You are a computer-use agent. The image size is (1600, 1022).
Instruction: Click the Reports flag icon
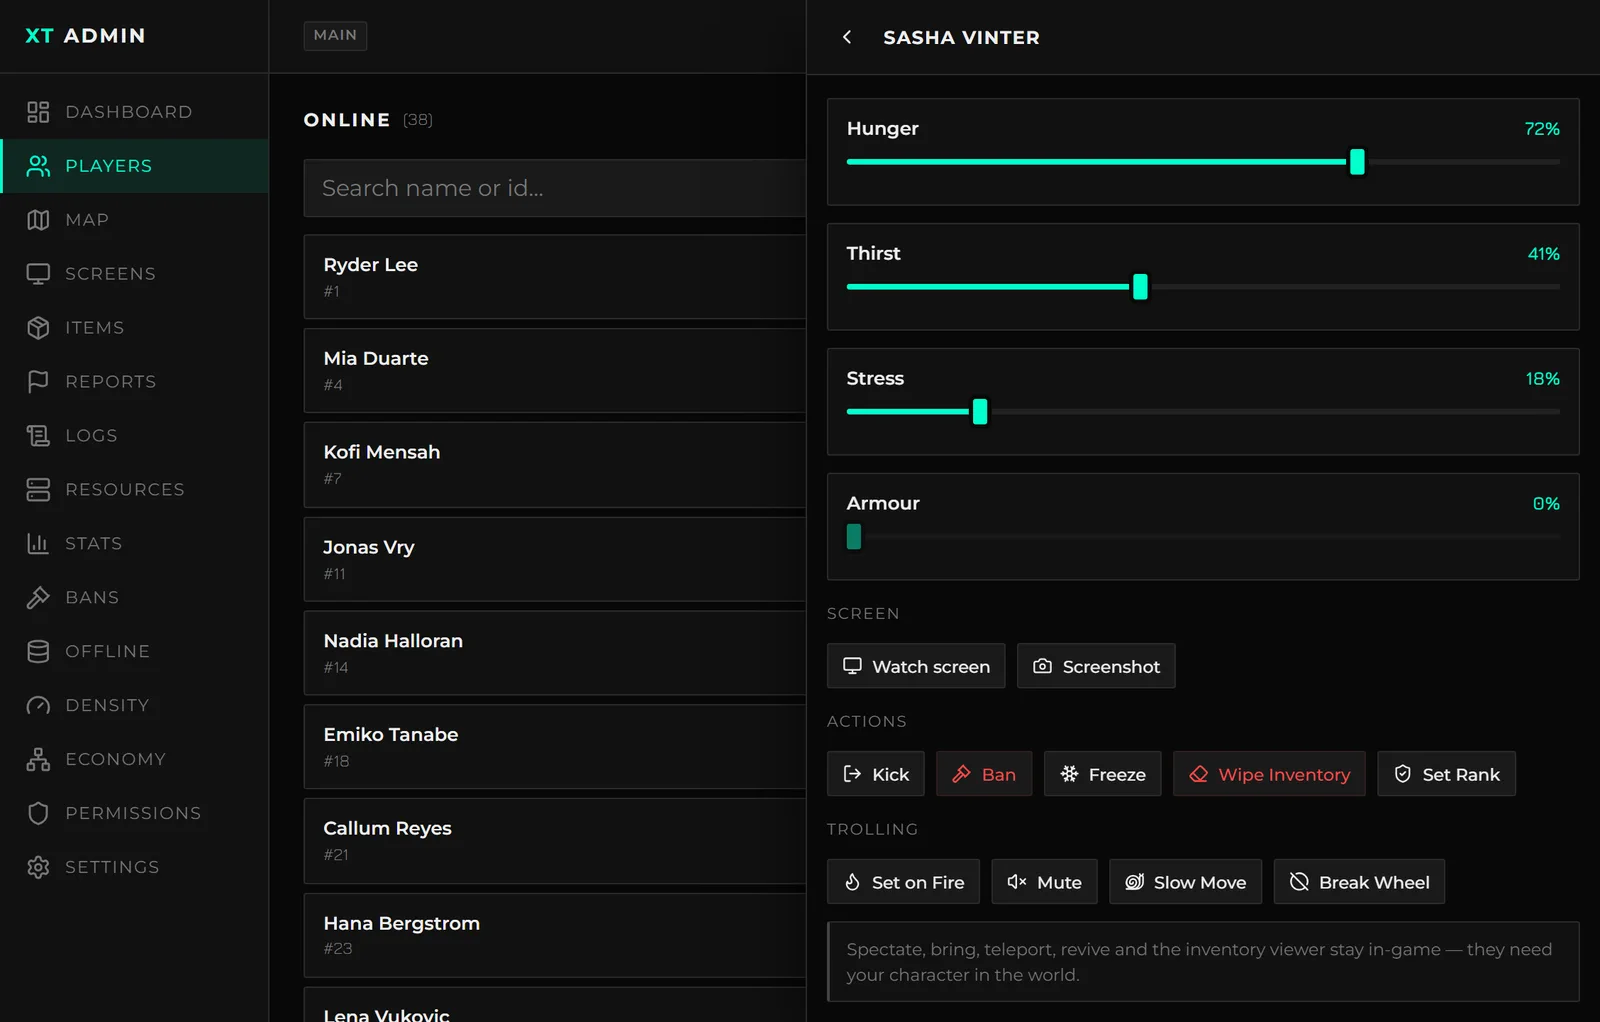[x=38, y=382]
